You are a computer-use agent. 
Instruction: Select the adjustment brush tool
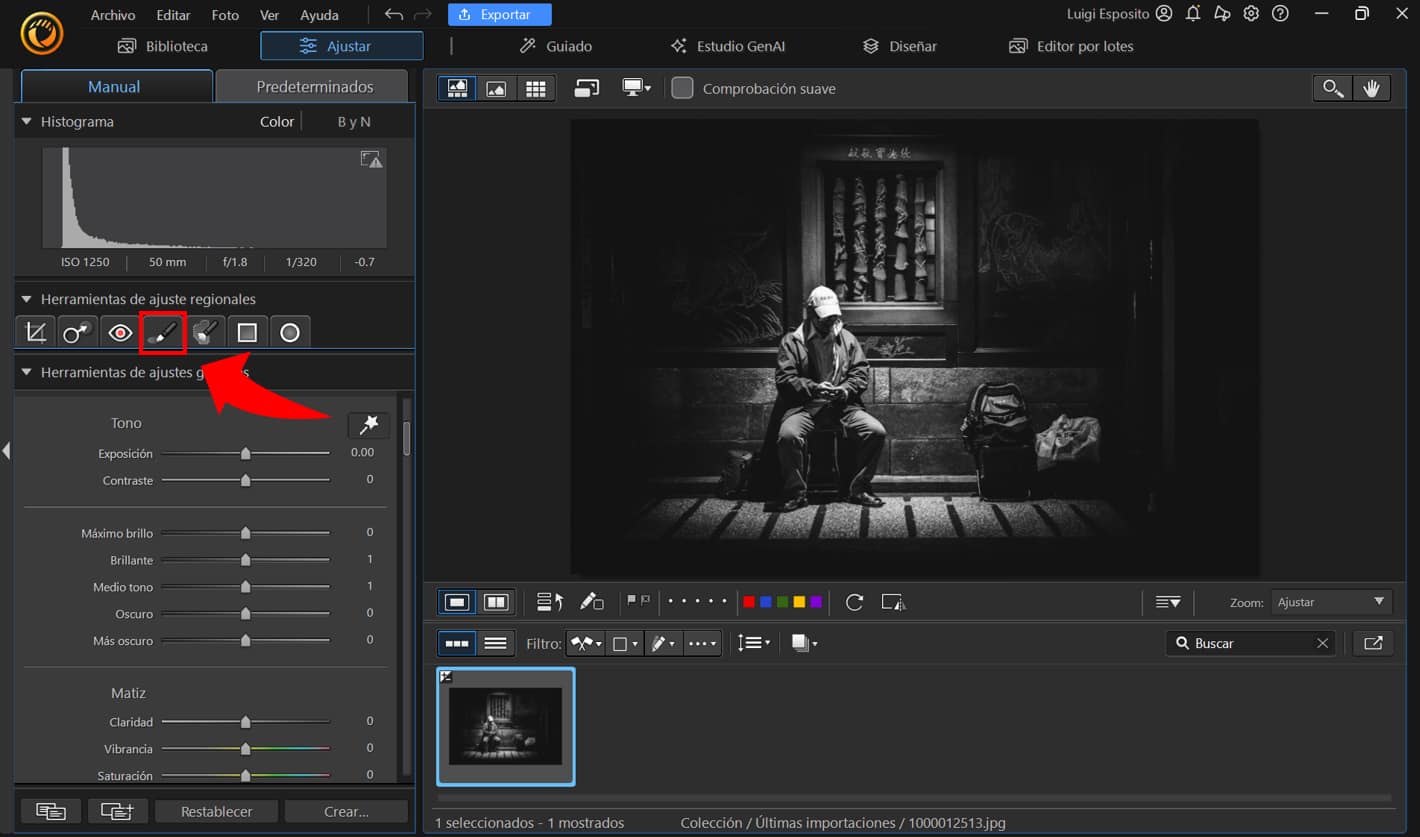162,332
